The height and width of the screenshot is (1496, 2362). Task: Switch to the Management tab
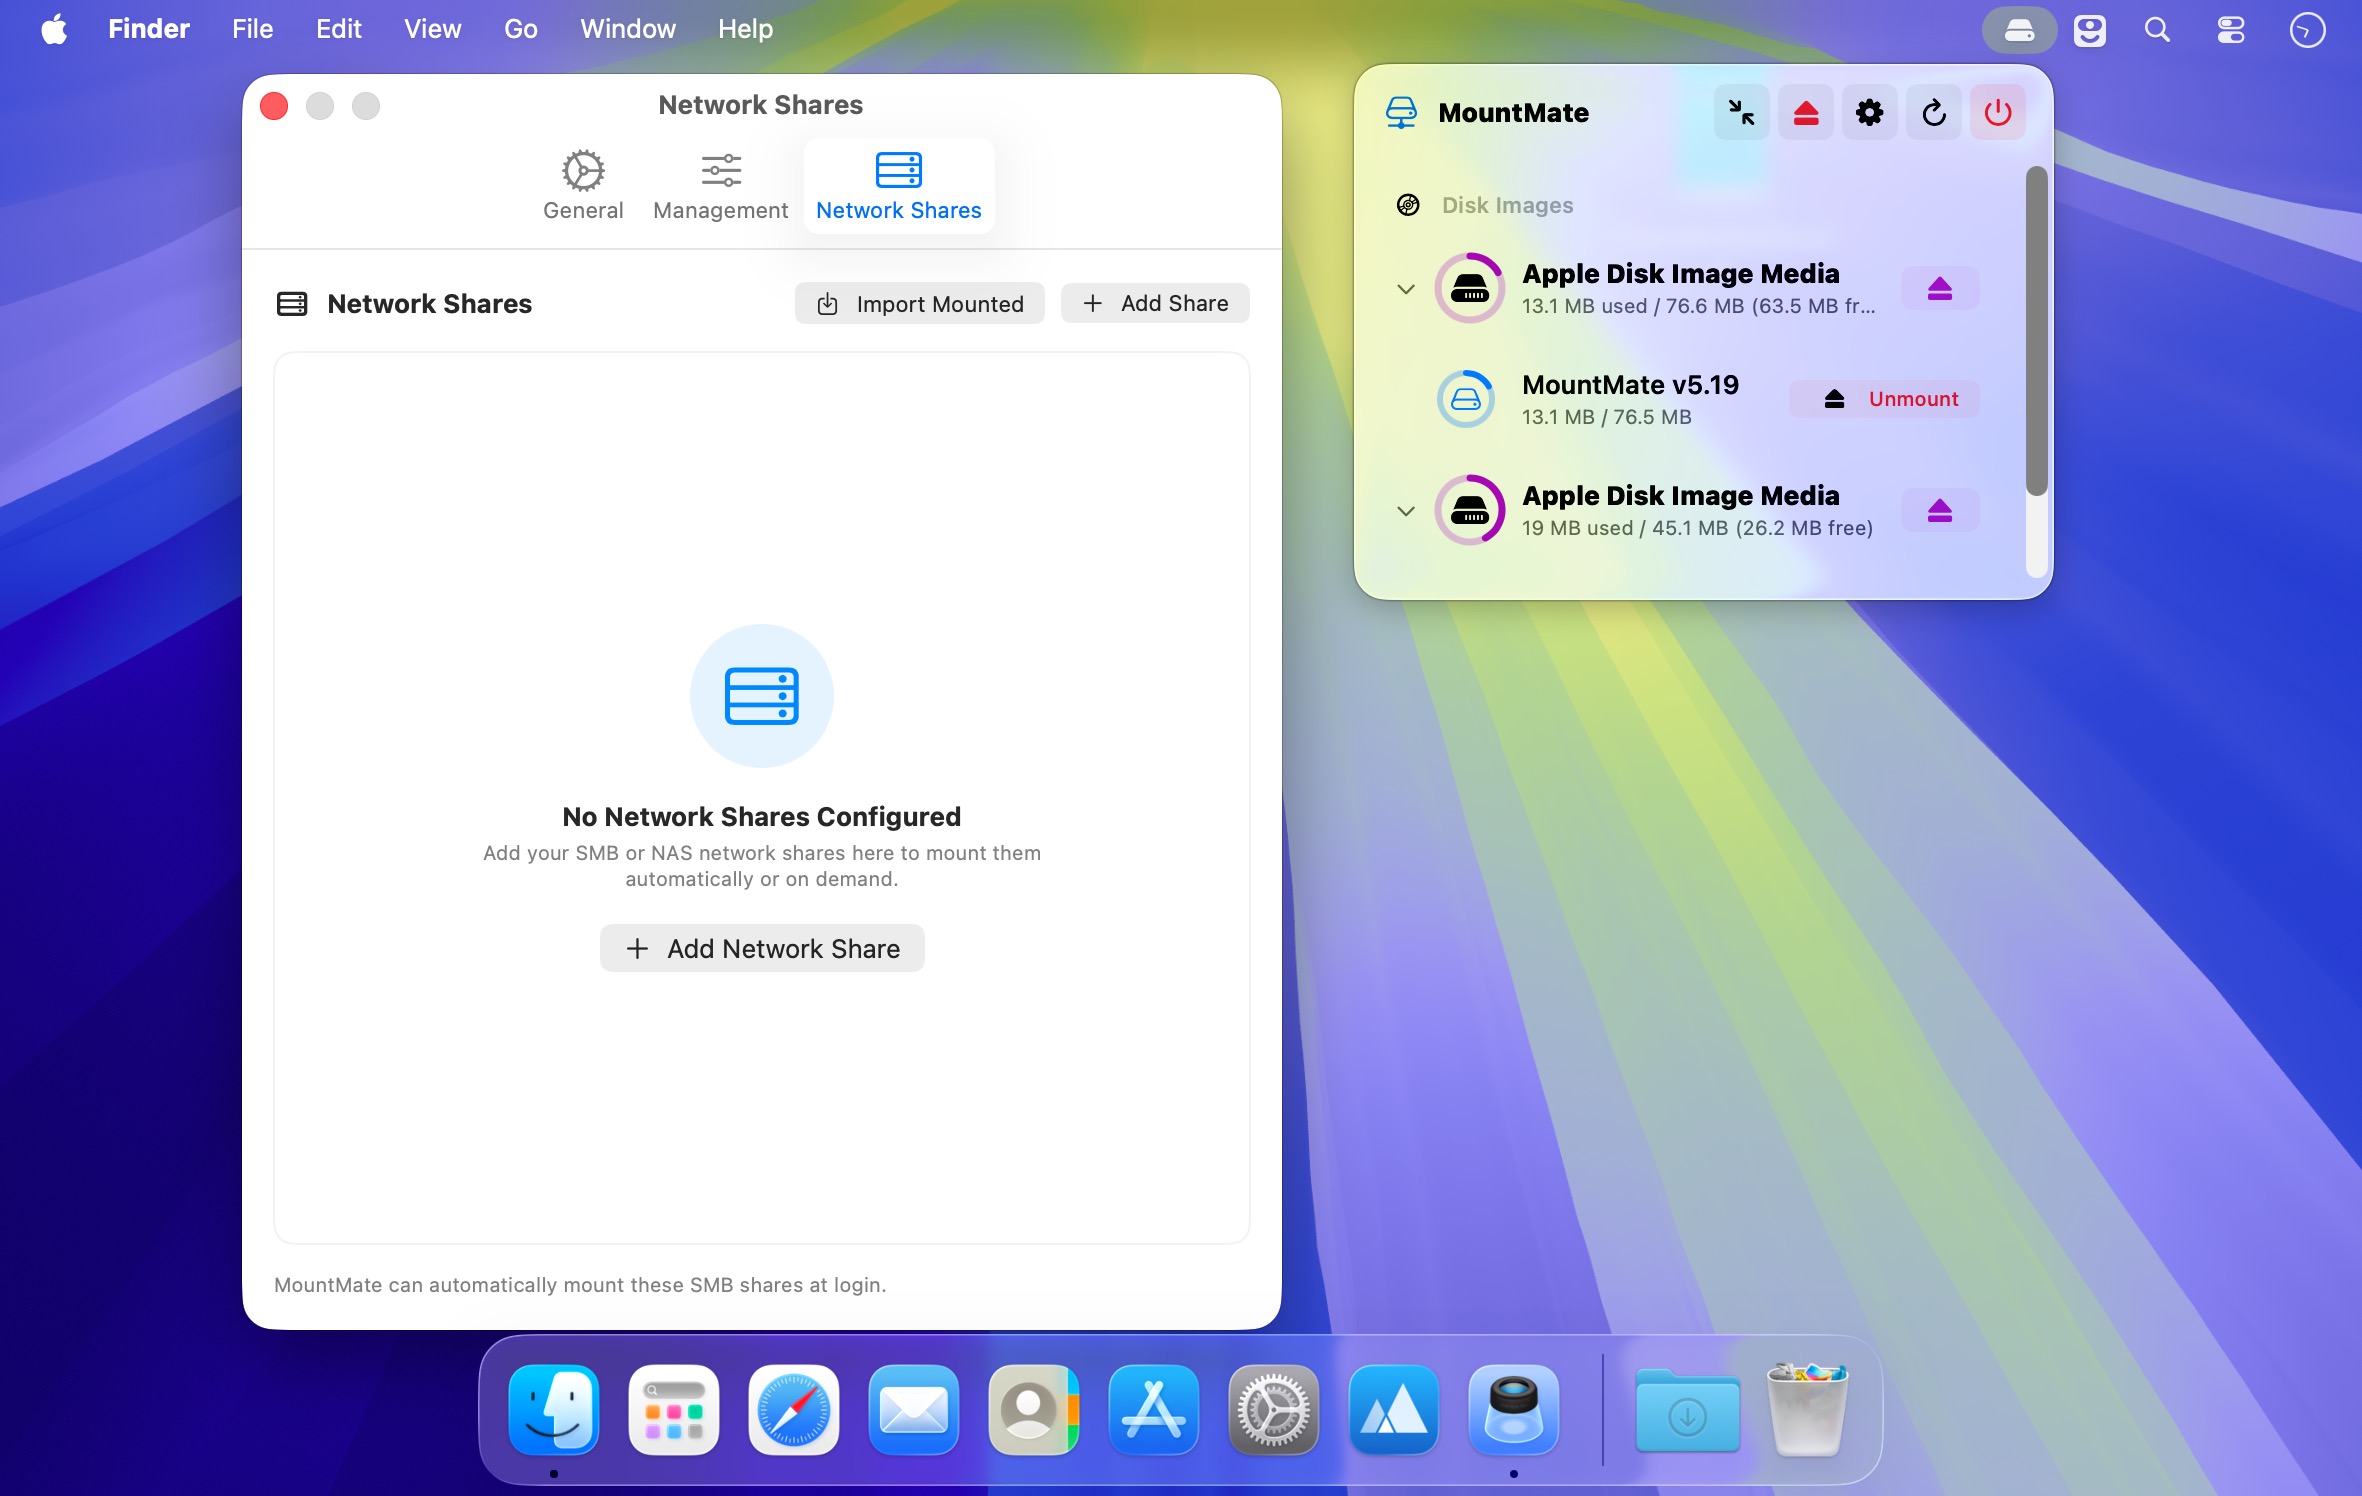(x=720, y=186)
